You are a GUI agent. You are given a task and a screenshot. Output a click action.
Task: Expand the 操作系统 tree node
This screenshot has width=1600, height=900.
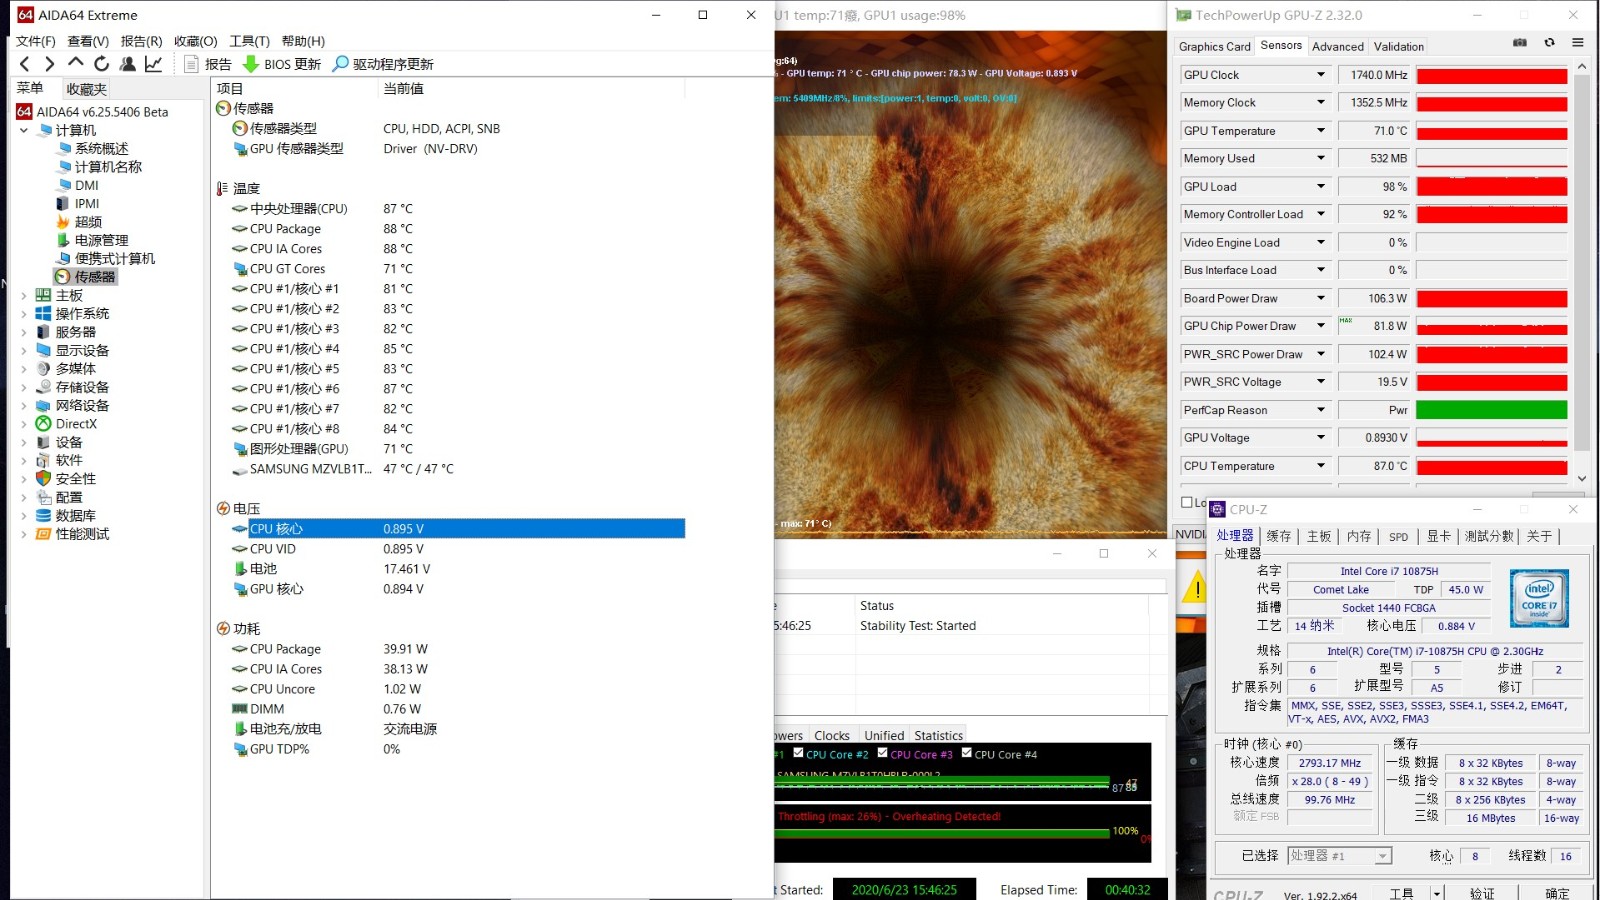24,314
